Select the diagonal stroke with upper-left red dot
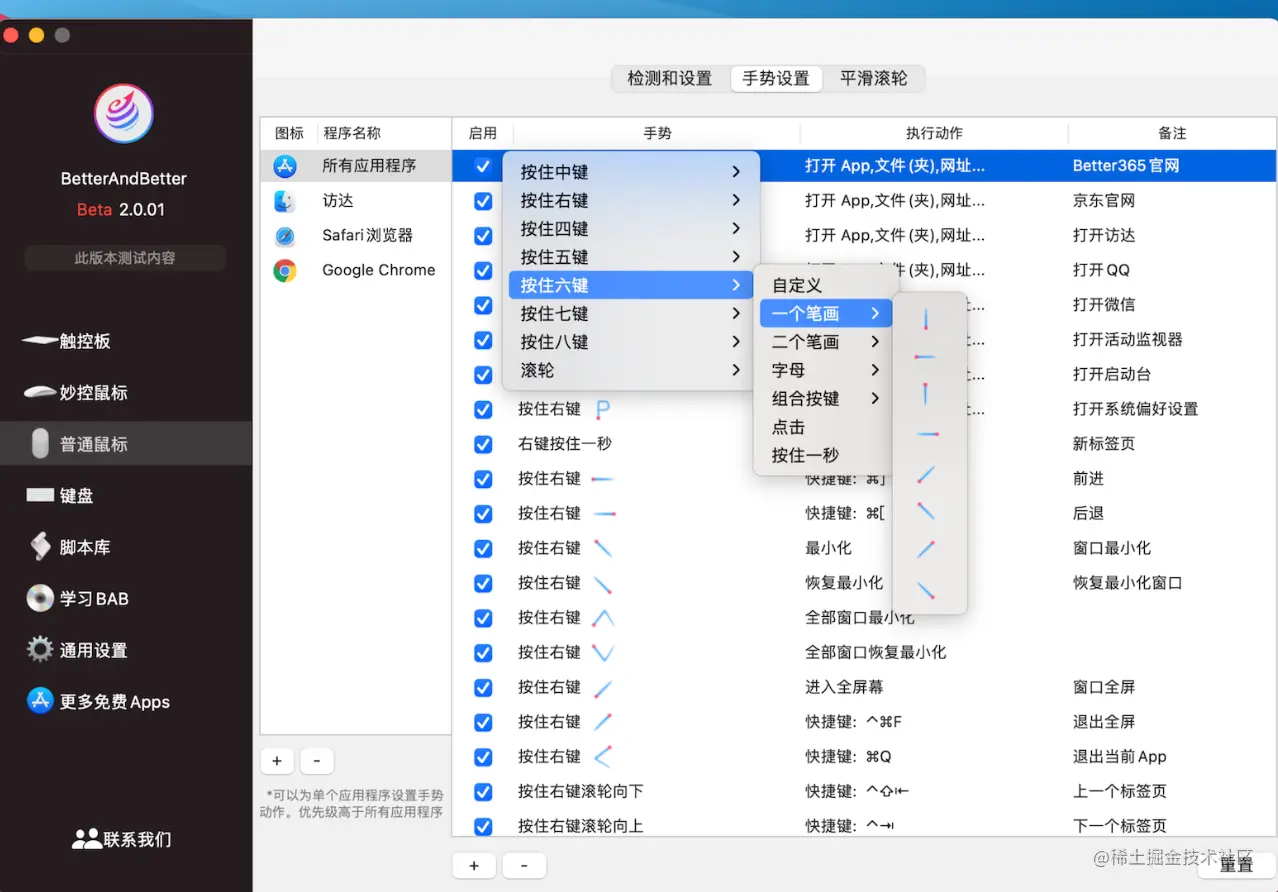This screenshot has width=1278, height=892. (x=927, y=511)
